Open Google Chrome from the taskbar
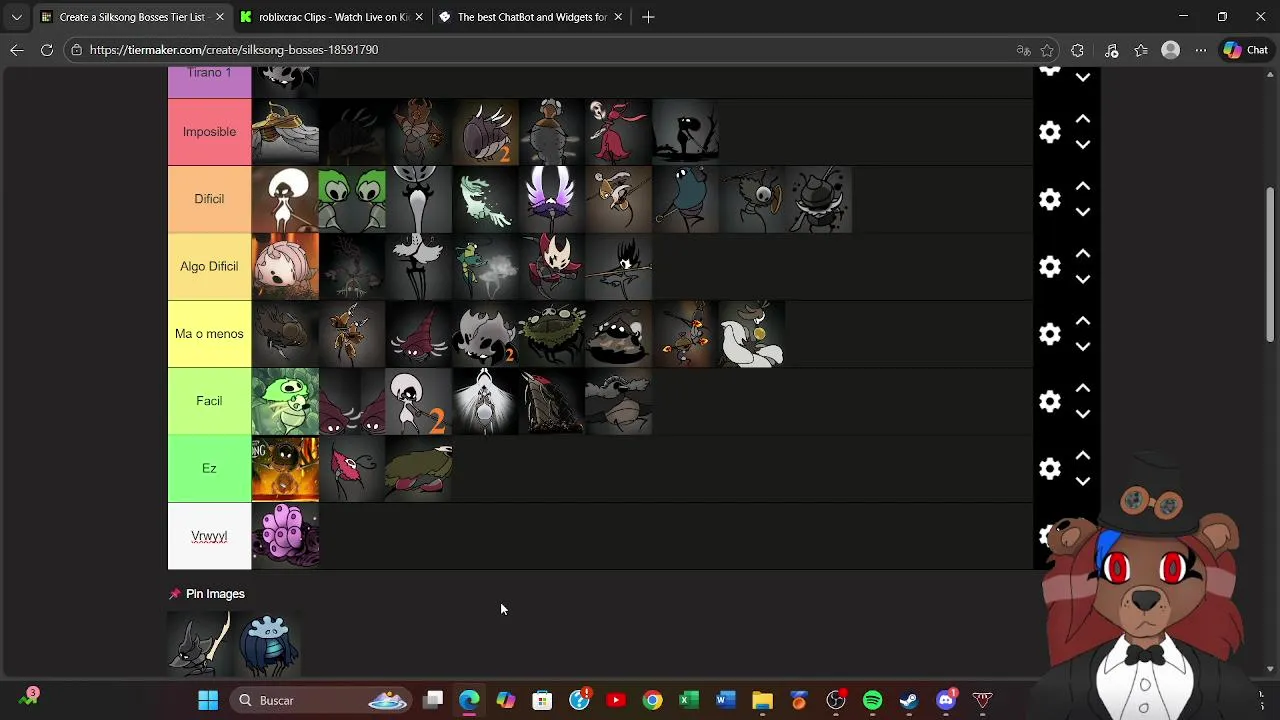Screen dimensions: 1280x720 click(652, 700)
